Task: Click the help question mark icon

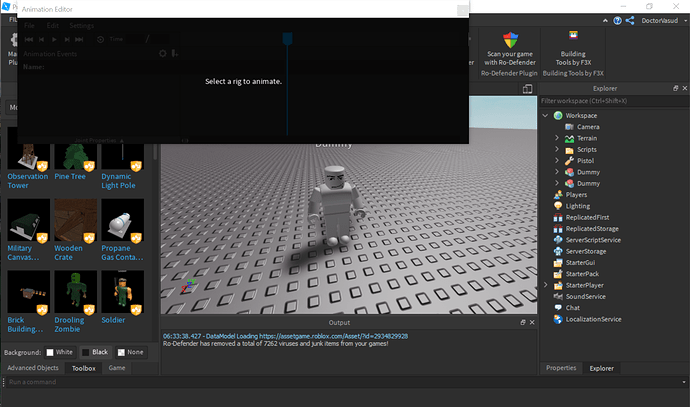Action: tap(617, 21)
